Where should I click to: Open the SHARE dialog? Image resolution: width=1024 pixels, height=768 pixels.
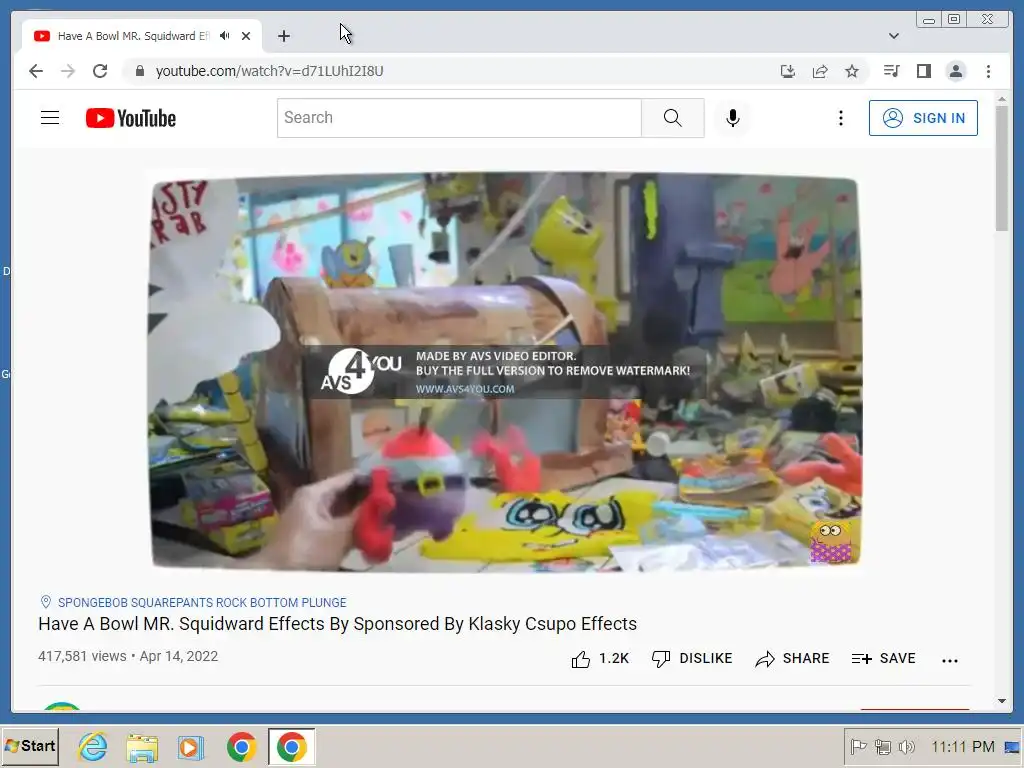[792, 659]
